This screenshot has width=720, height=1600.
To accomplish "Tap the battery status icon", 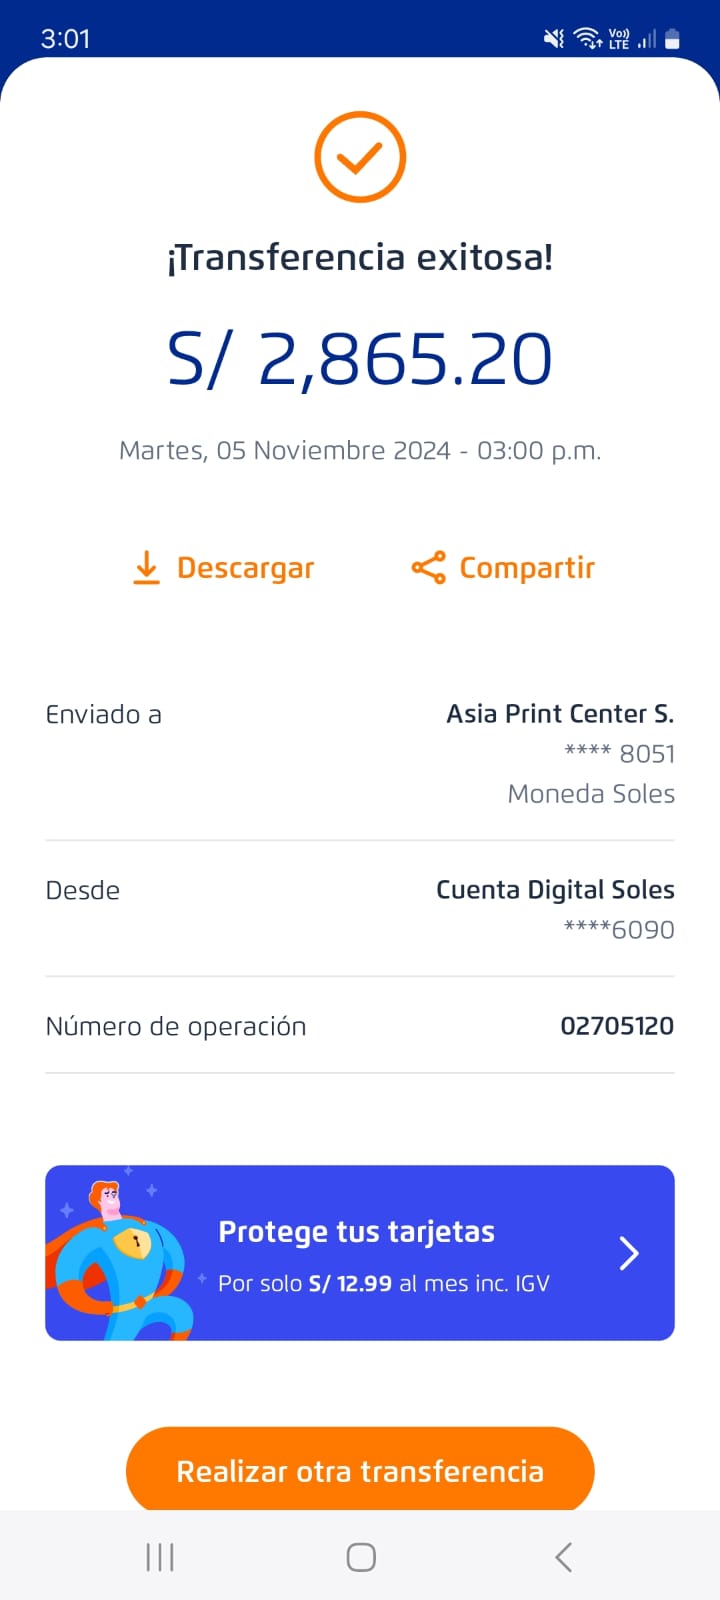I will (x=672, y=39).
